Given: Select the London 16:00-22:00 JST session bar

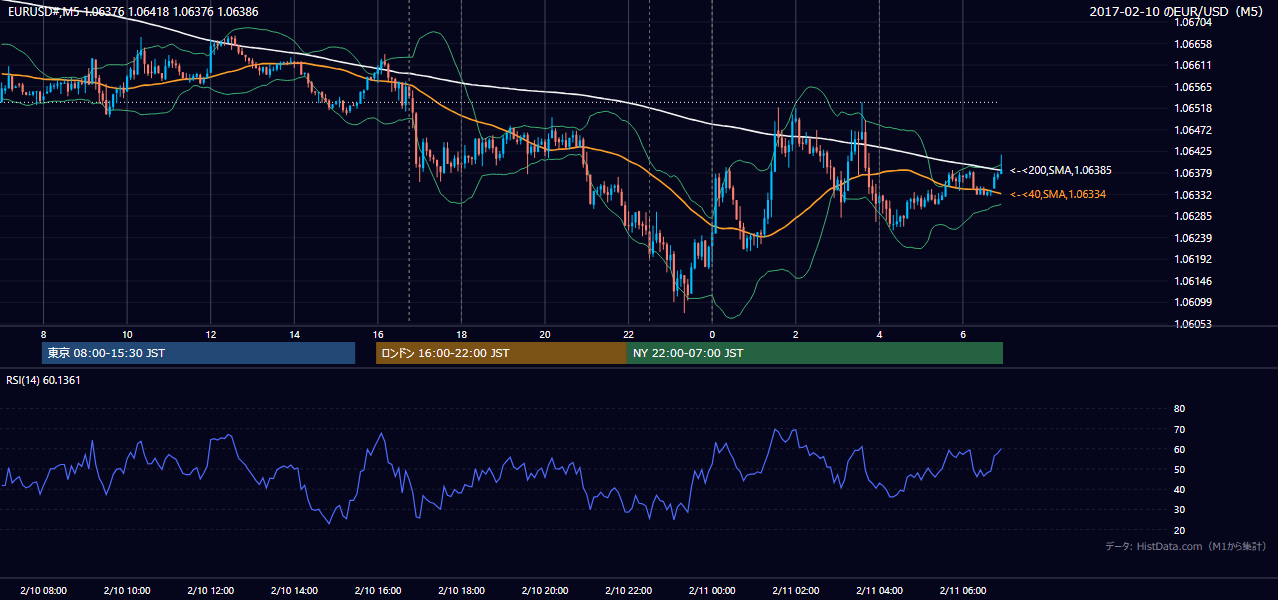Looking at the screenshot, I should coord(501,353).
